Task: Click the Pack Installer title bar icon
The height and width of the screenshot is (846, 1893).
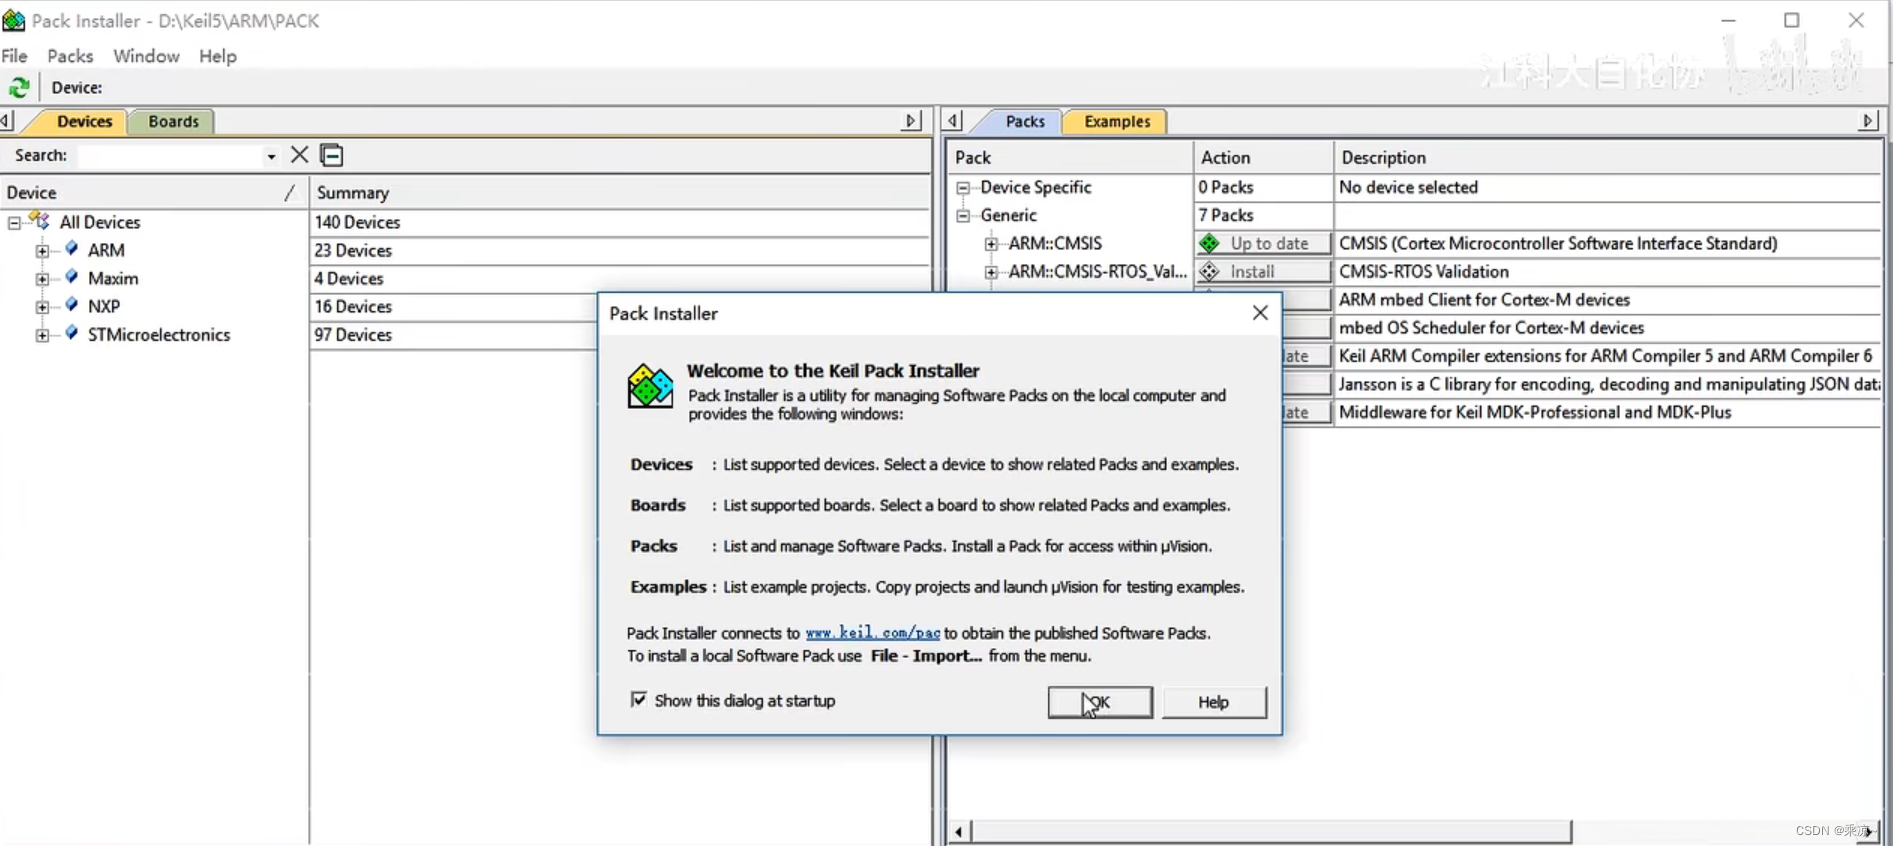Action: pyautogui.click(x=14, y=20)
